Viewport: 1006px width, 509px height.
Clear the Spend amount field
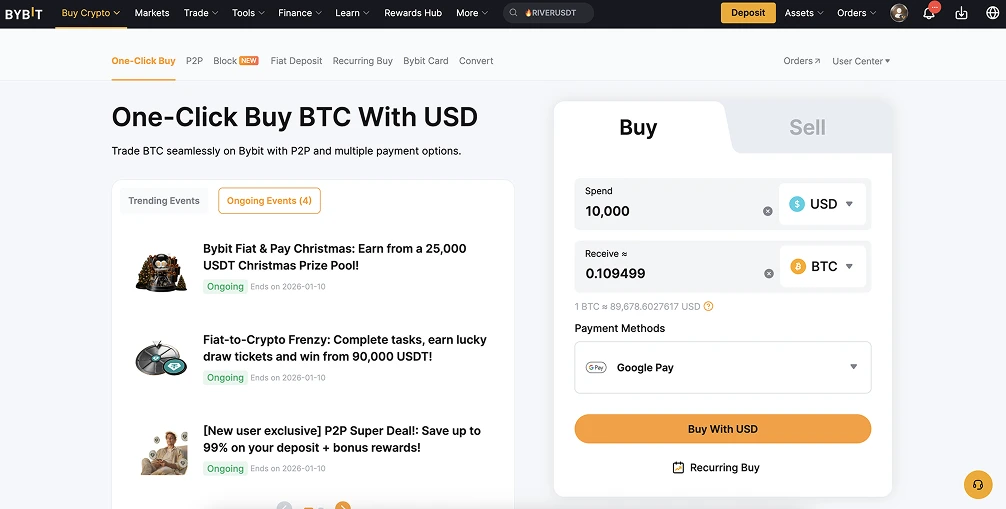pos(767,211)
